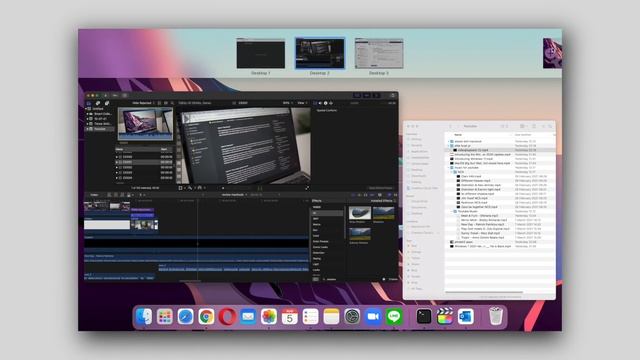Open Final Cut Pro from the Dock

click(444, 316)
